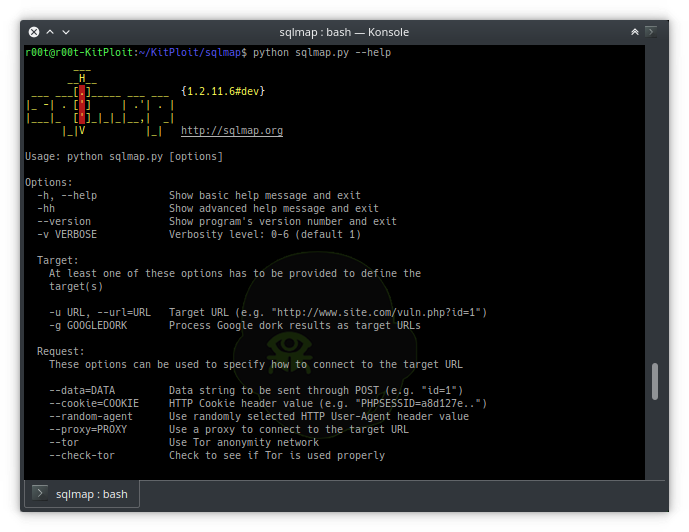Click 'Data string to be sent through POST'
The height and width of the screenshot is (532, 689).
[x=274, y=391]
